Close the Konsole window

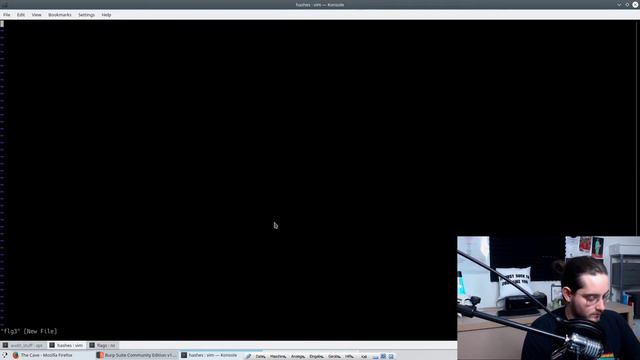coord(635,4)
